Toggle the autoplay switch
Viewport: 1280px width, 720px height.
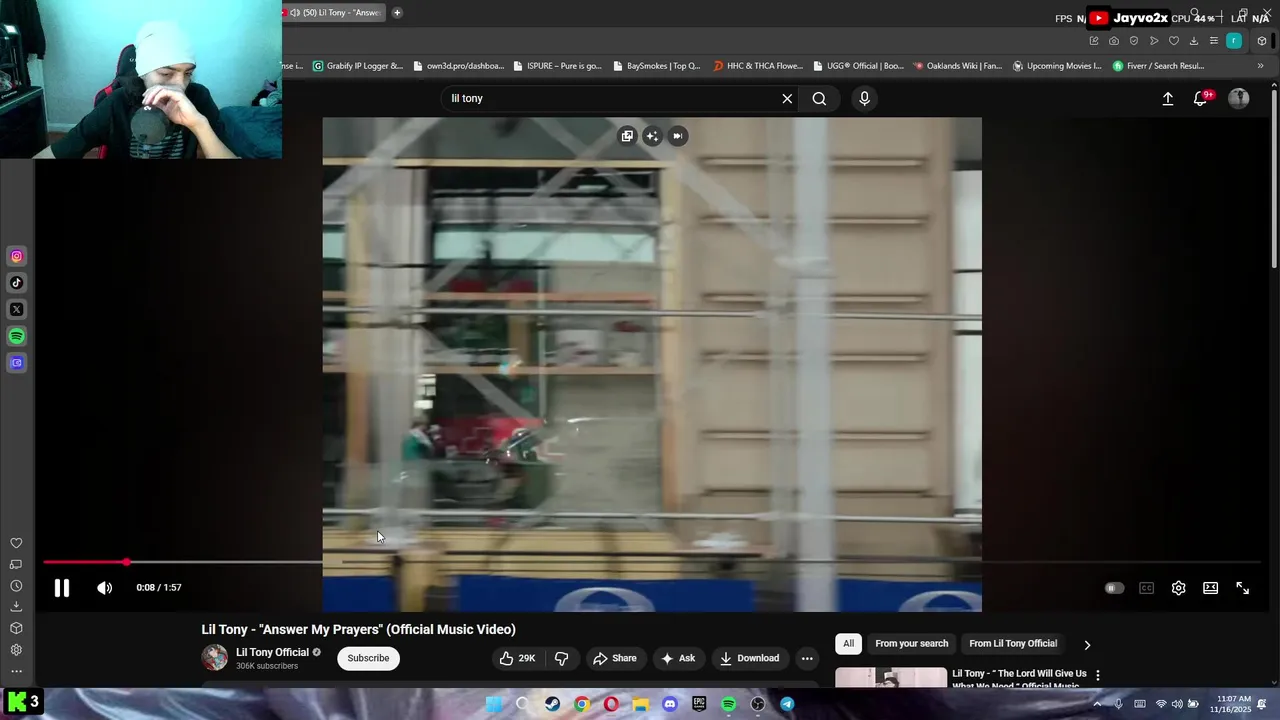pyautogui.click(x=1113, y=588)
